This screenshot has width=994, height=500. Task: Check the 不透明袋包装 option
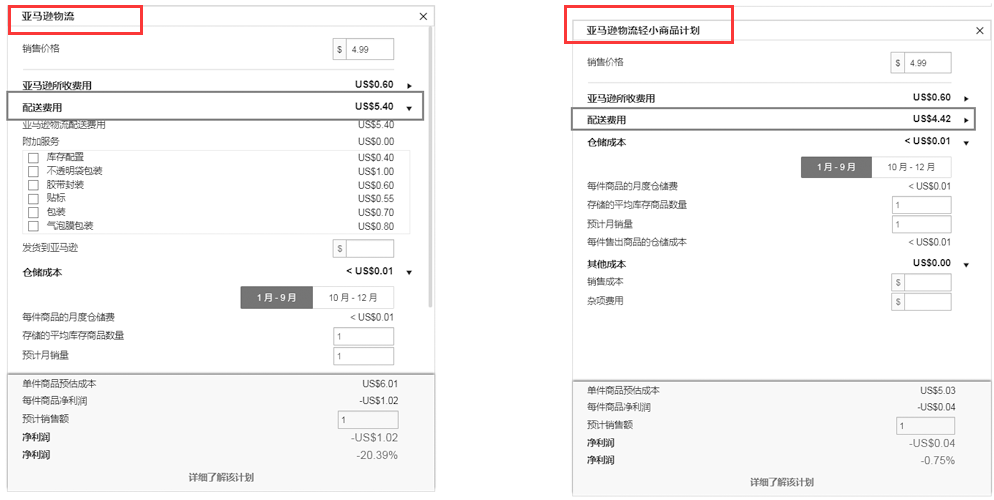tap(34, 172)
